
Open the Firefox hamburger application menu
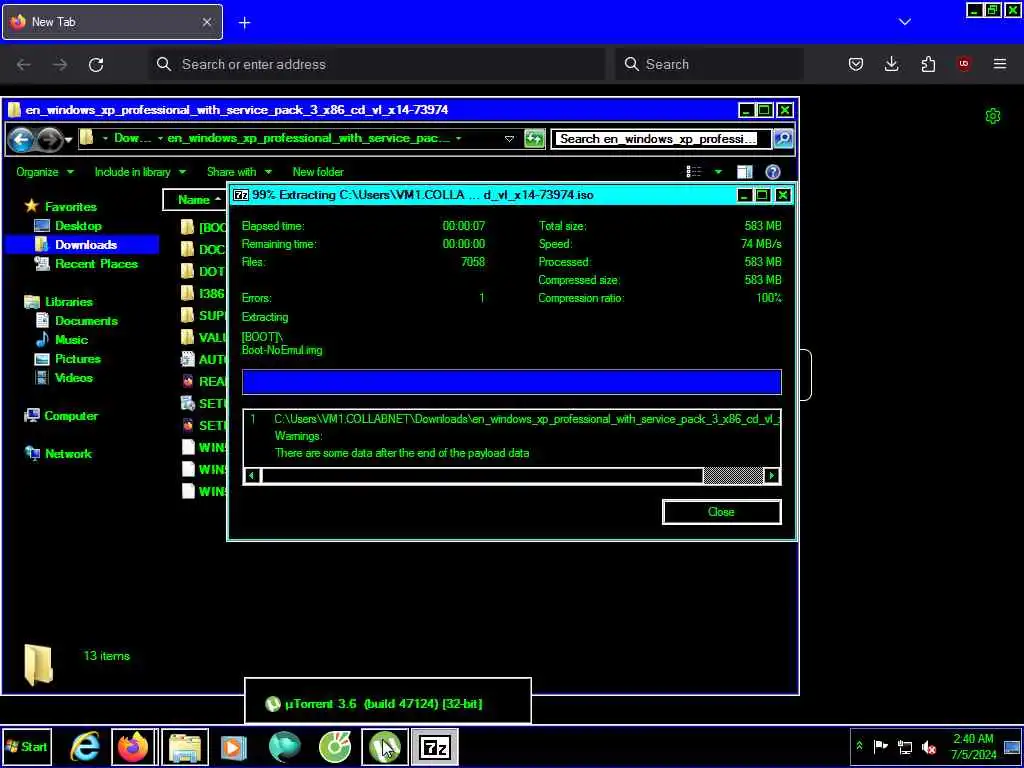tap(1000, 64)
